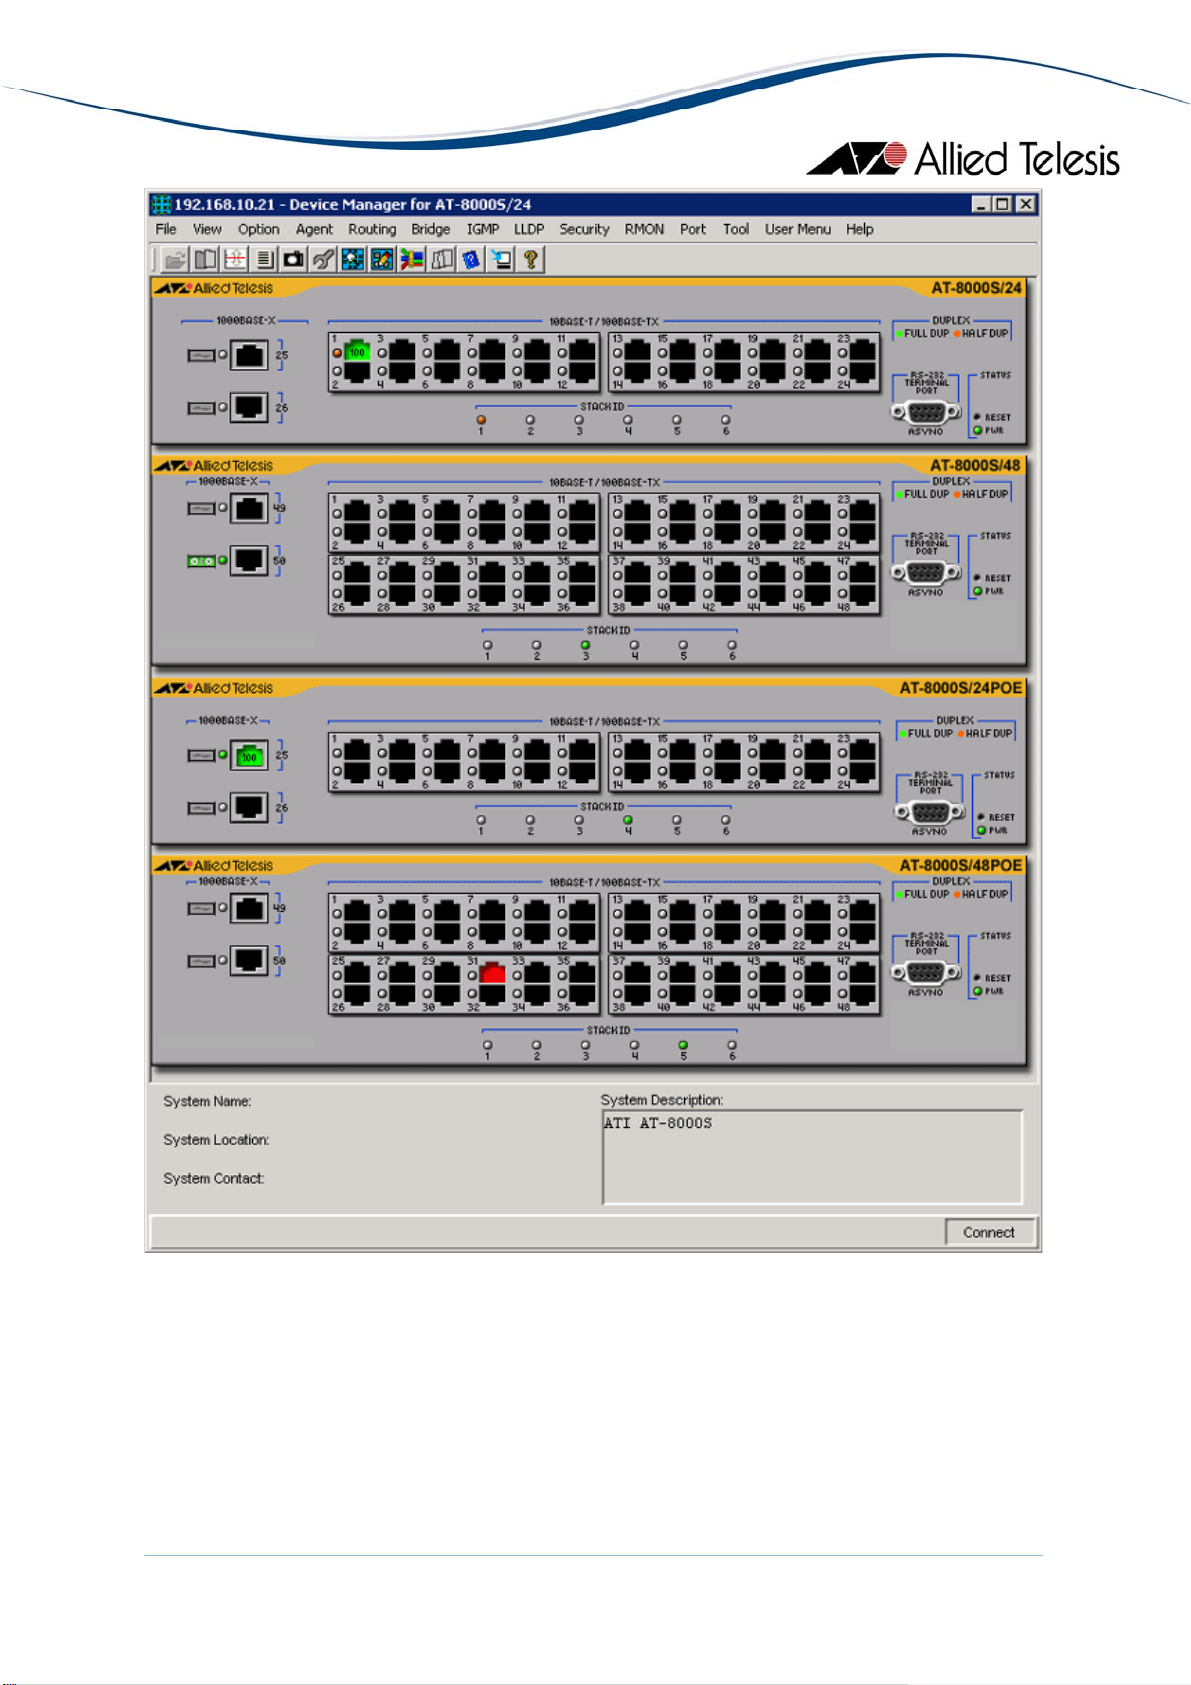This screenshot has height=1685, width=1191.
Task: Click the blue network map toolbar icon
Action: (x=353, y=260)
